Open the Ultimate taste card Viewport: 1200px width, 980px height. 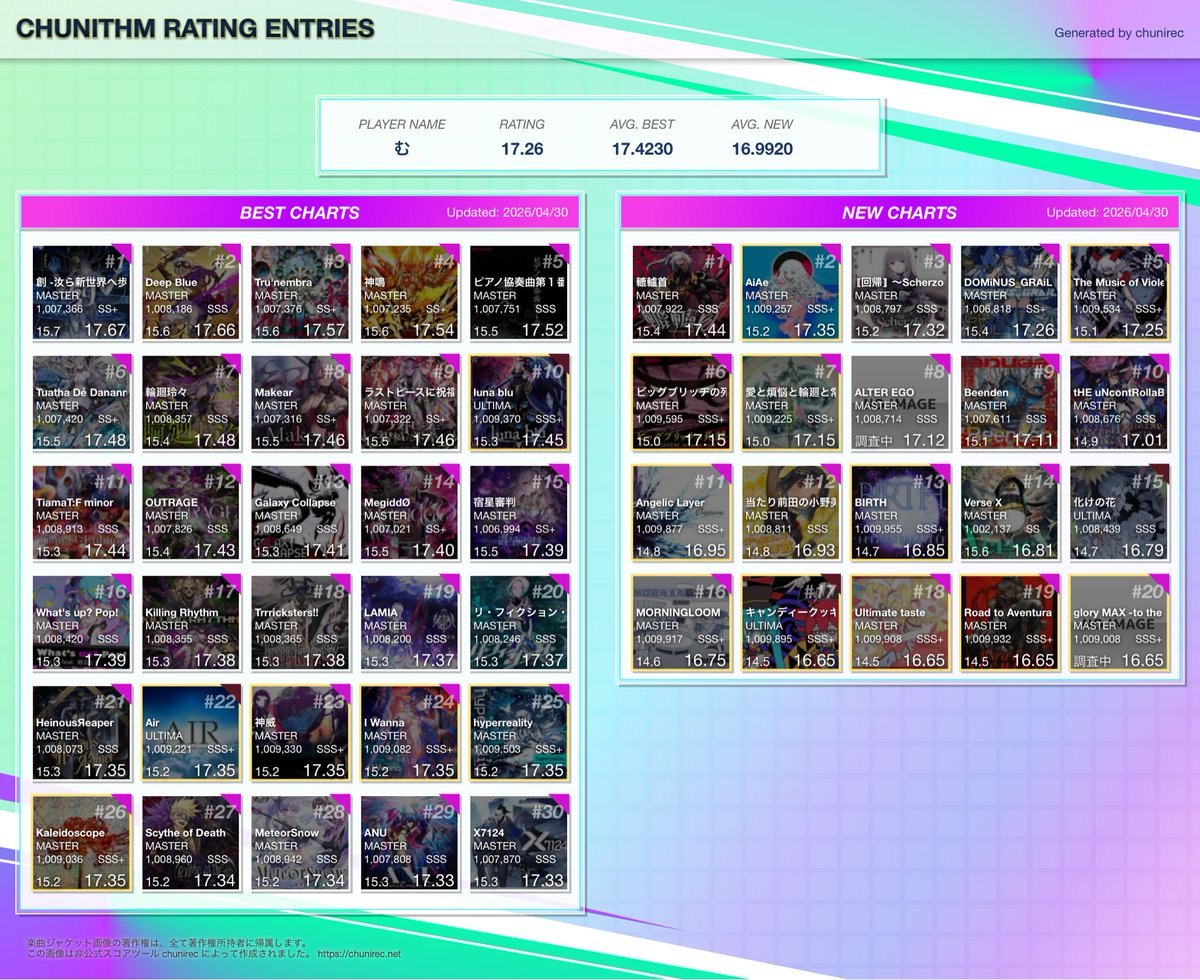point(900,622)
